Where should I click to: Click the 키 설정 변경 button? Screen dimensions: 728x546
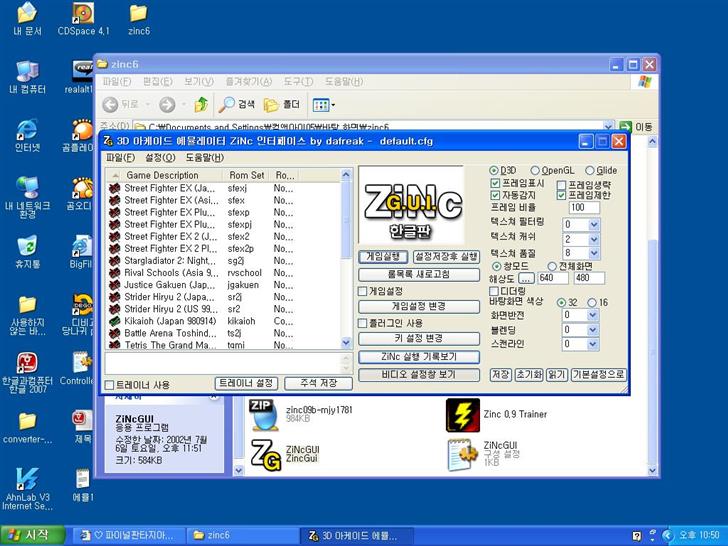click(x=419, y=338)
